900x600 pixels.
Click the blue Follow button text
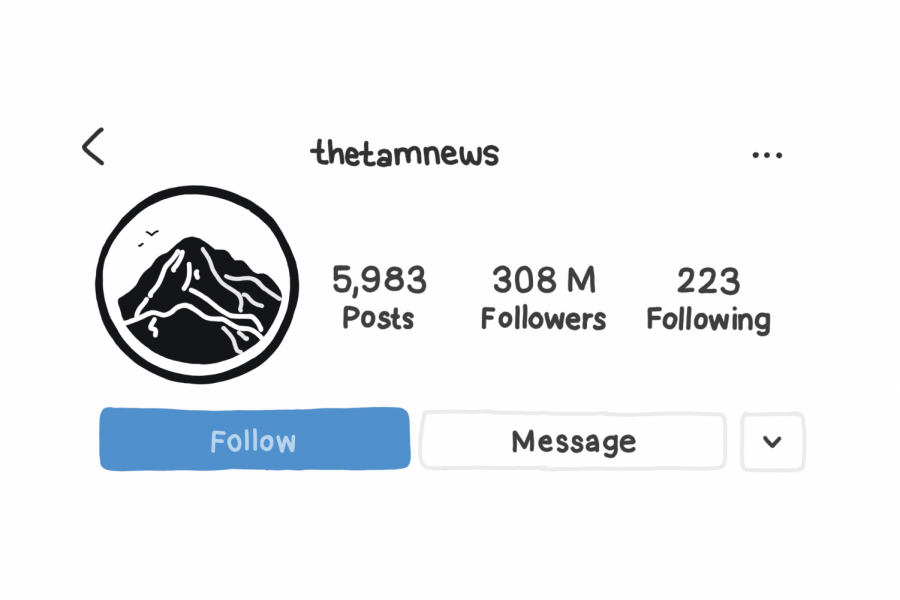click(253, 441)
